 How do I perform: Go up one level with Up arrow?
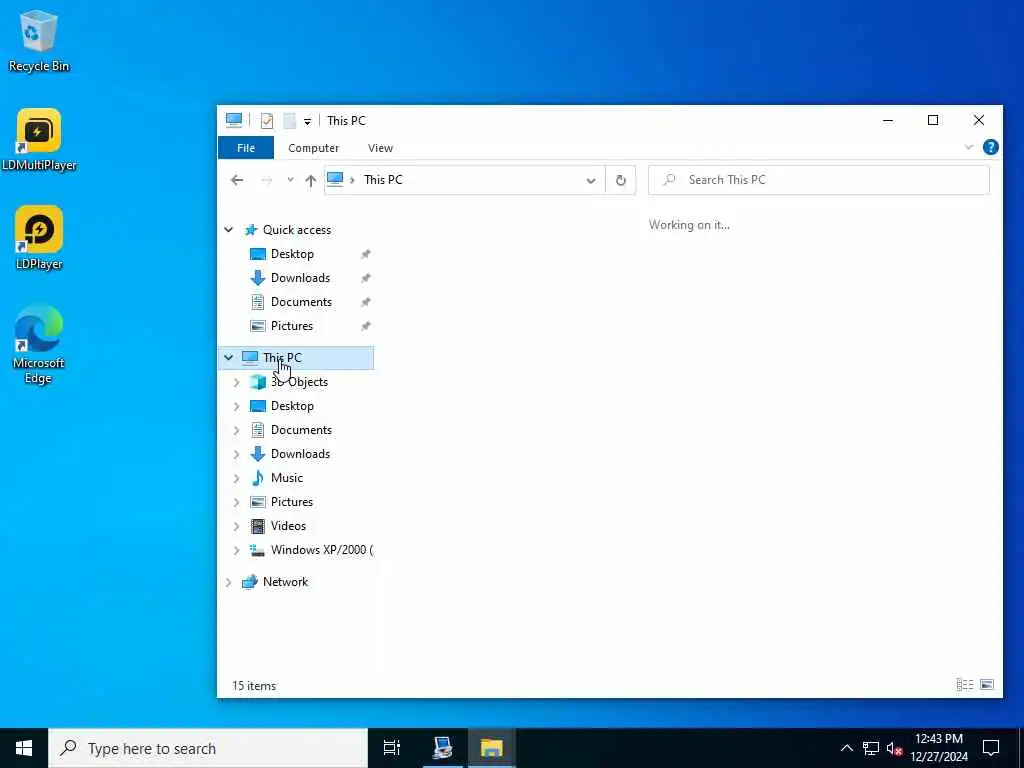click(311, 180)
